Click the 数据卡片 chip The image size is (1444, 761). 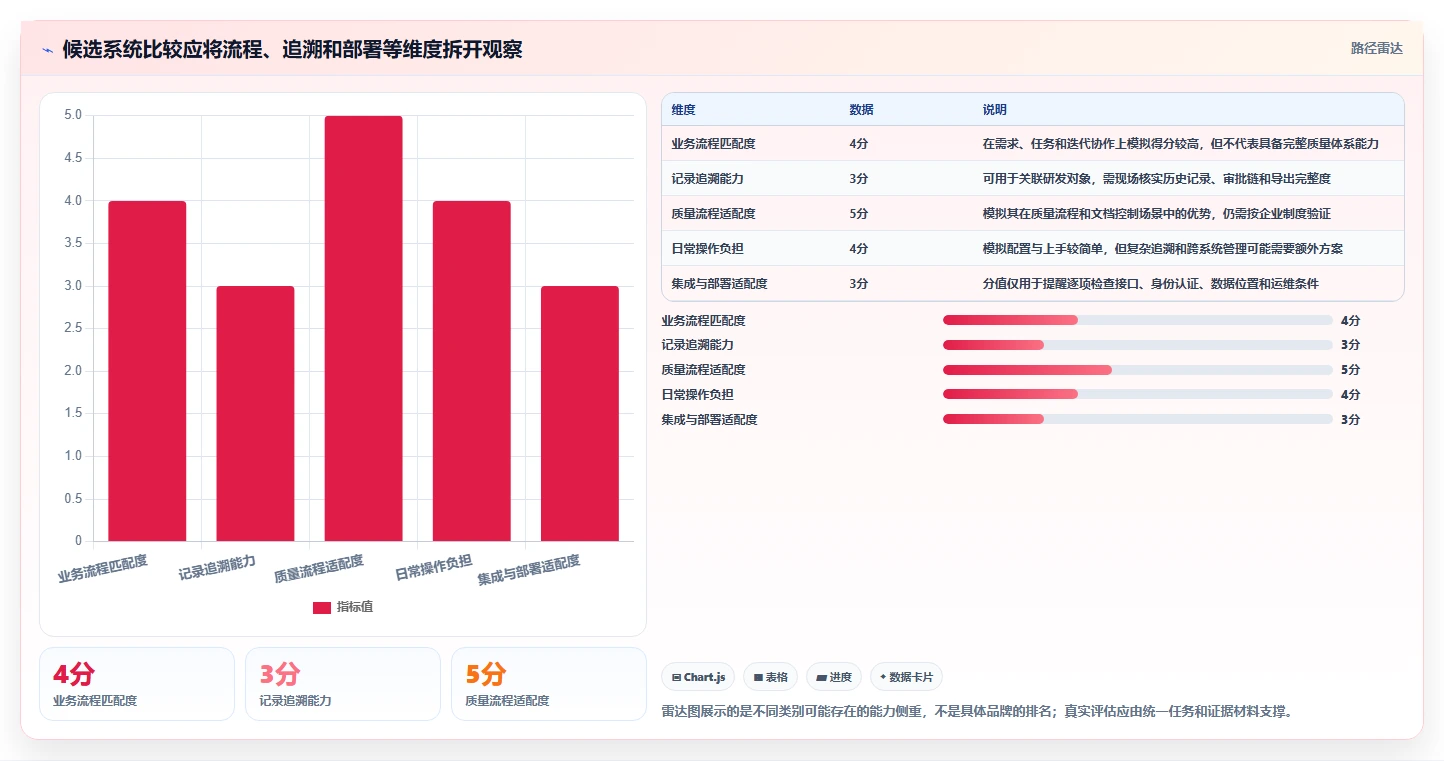pos(906,677)
